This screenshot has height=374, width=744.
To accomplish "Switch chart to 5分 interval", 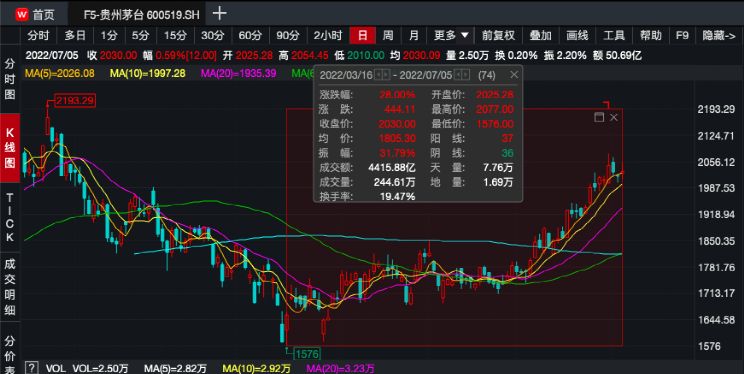I will coord(140,36).
